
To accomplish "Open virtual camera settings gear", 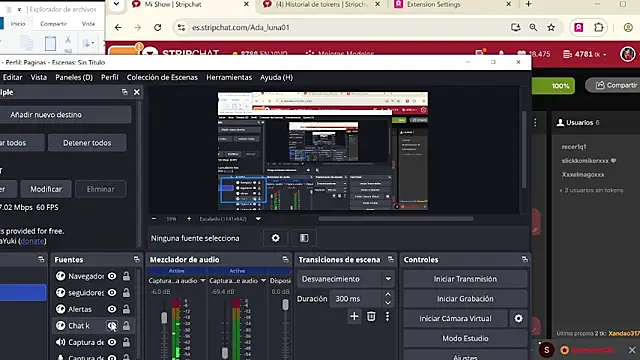I will point(518,318).
